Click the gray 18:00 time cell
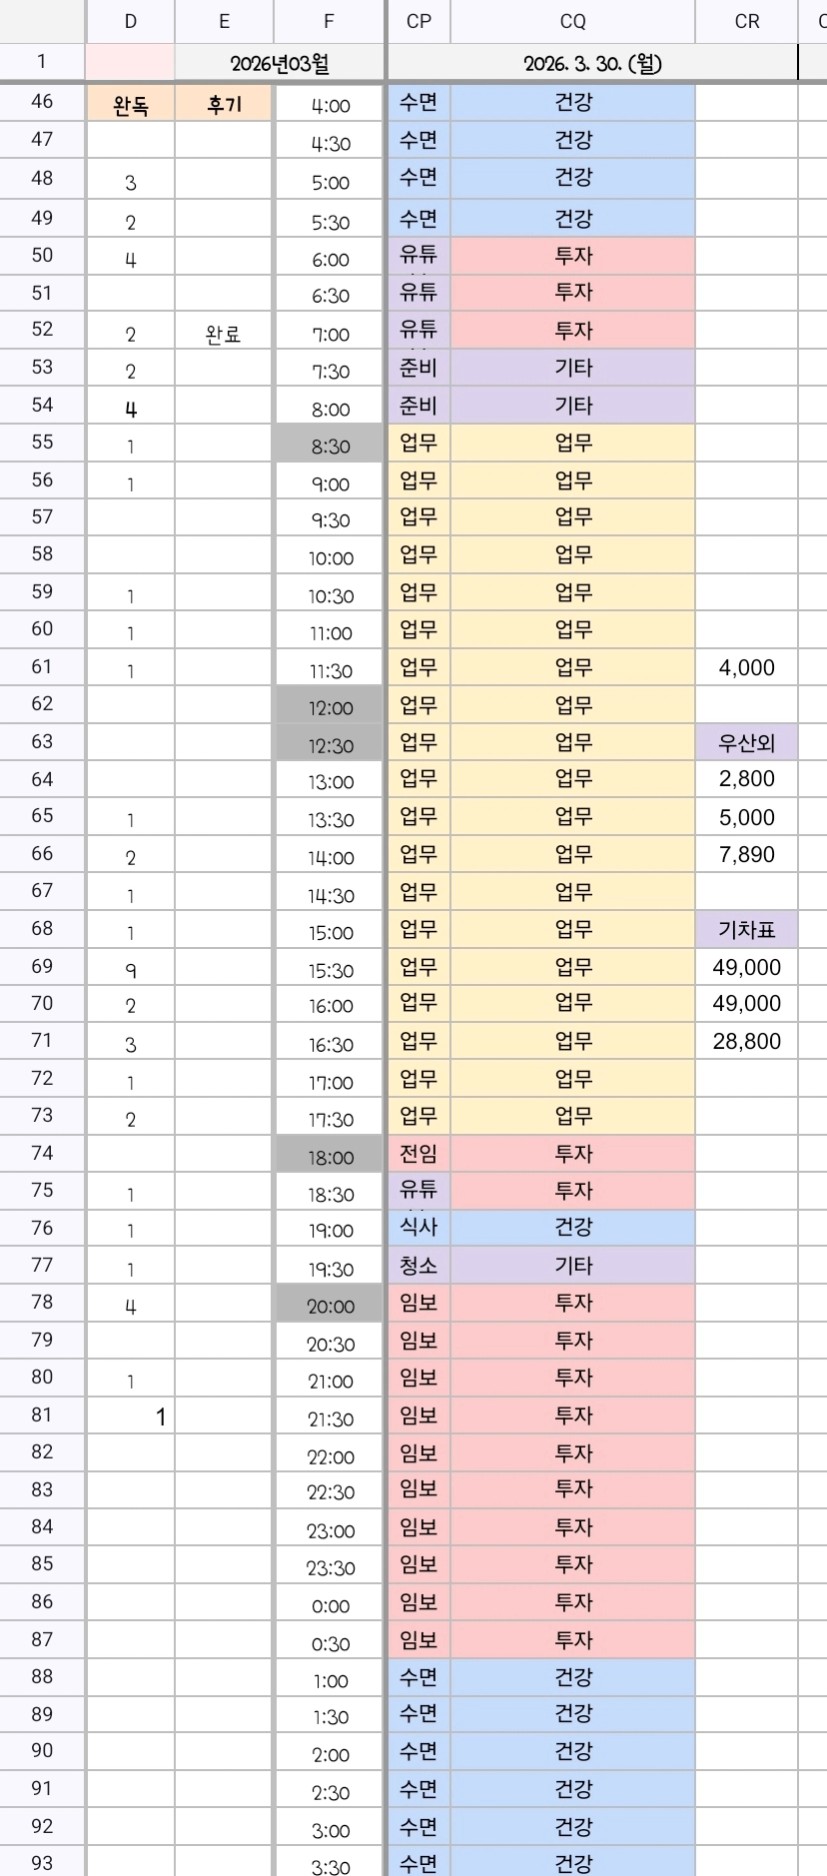Image resolution: width=827 pixels, height=1876 pixels. tap(329, 1157)
